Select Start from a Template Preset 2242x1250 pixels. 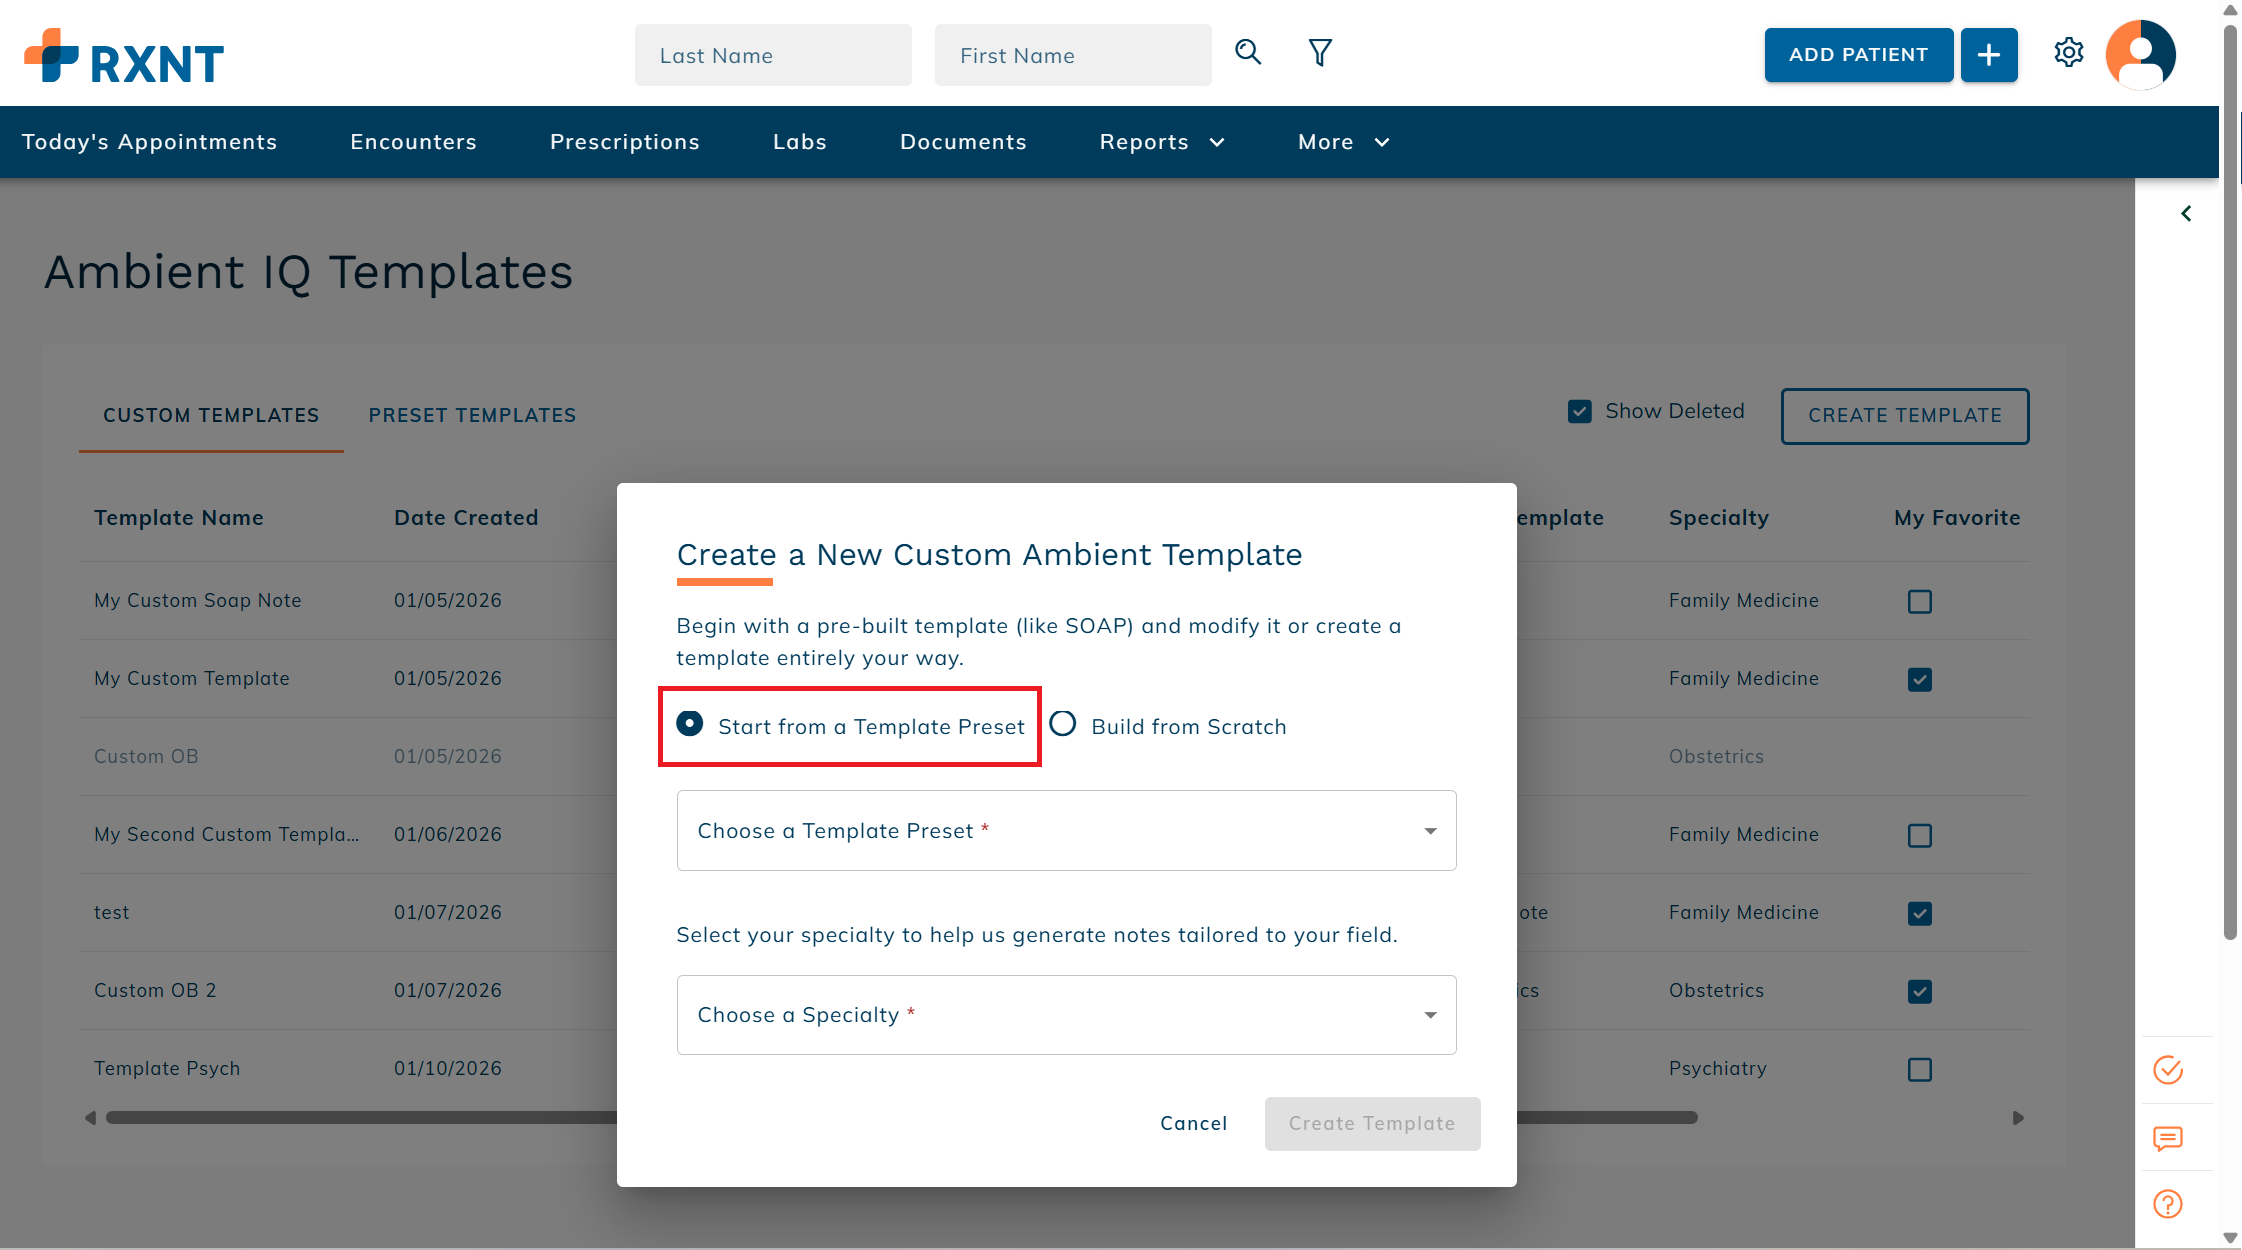coord(690,724)
